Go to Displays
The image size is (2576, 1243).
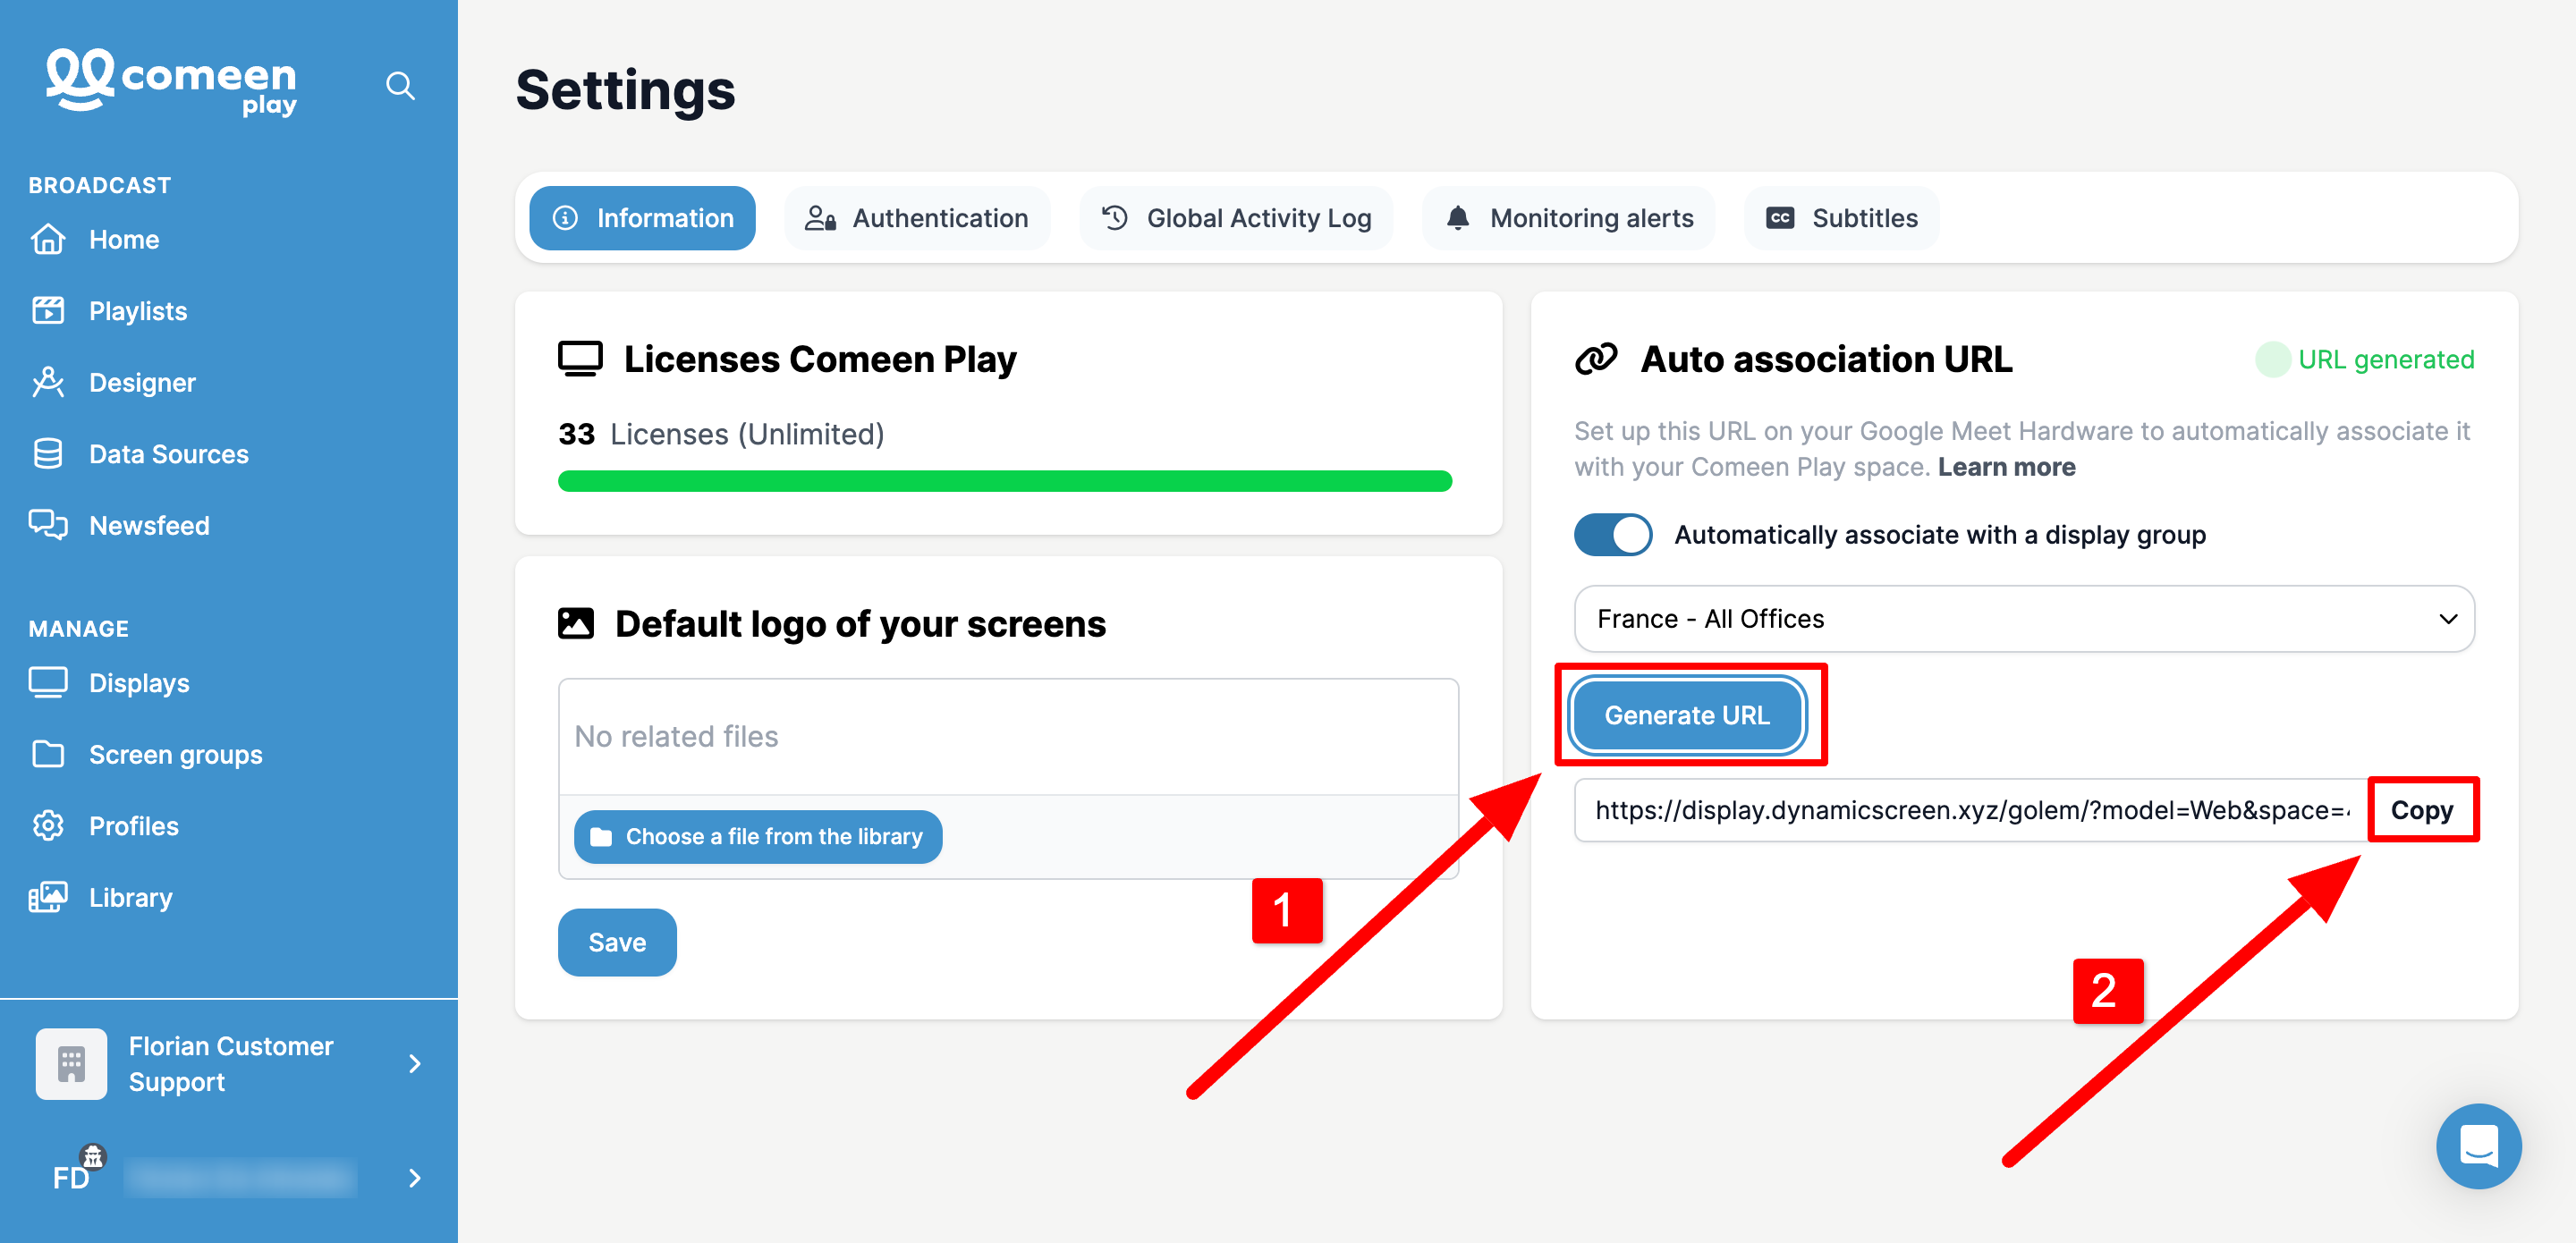click(139, 683)
